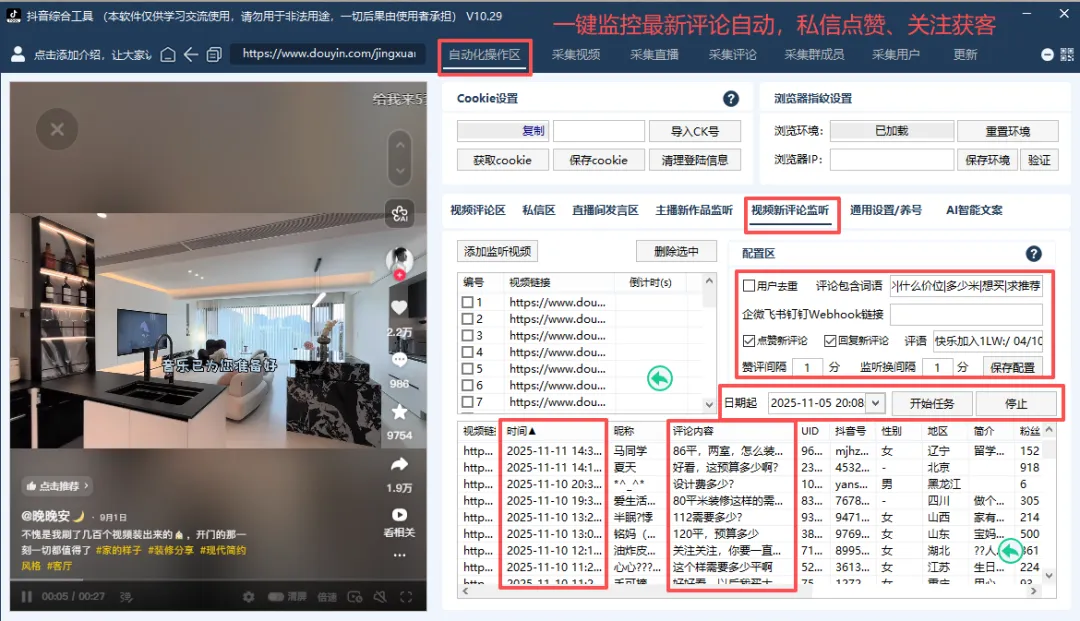Viewport: 1080px width, 621px height.
Task: Enable the 用户去重 checkbox
Action: click(747, 287)
